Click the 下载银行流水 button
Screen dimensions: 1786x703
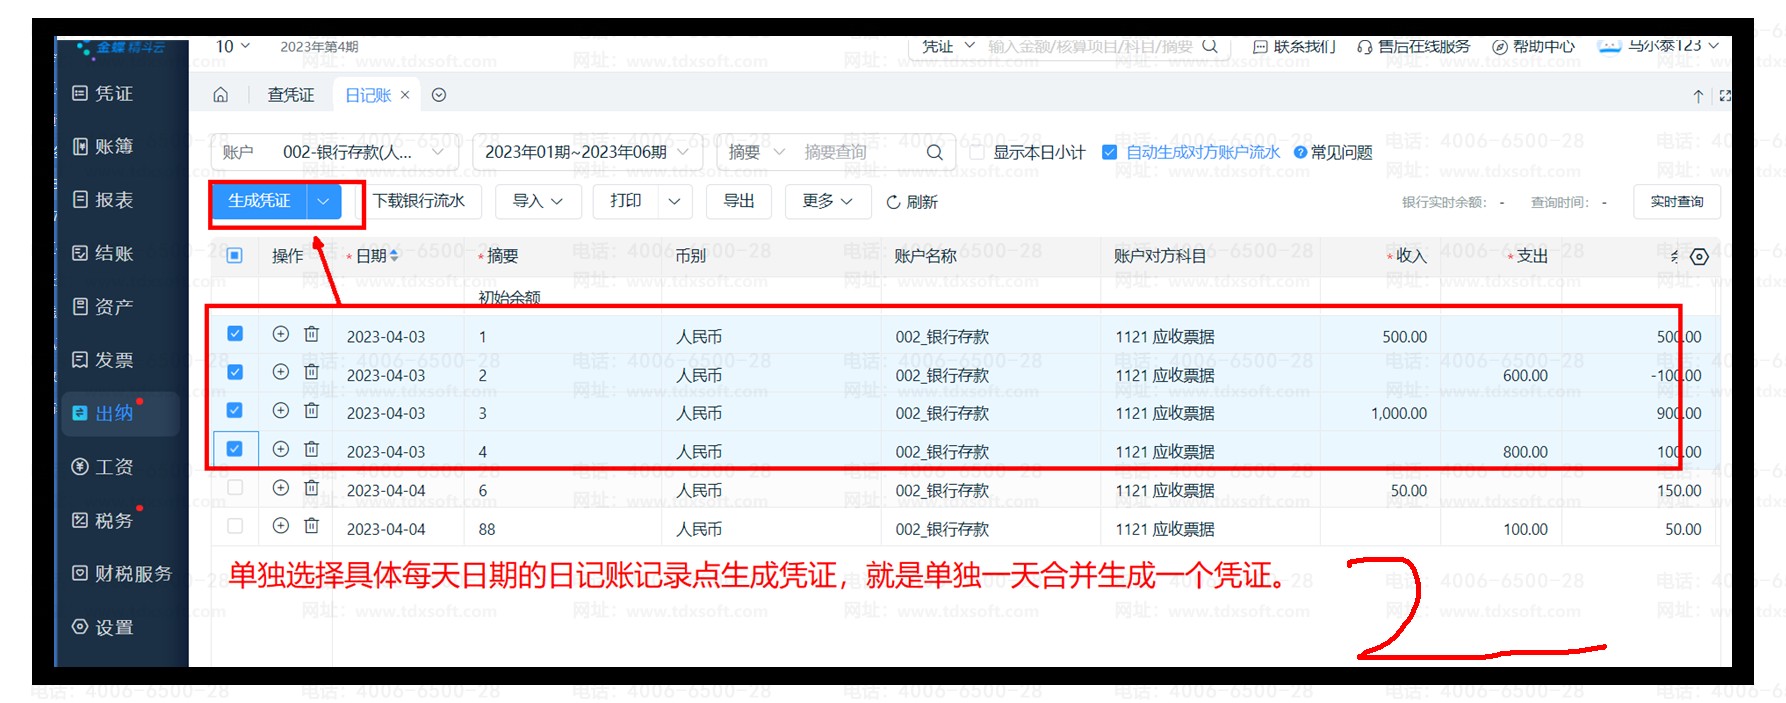(x=419, y=201)
